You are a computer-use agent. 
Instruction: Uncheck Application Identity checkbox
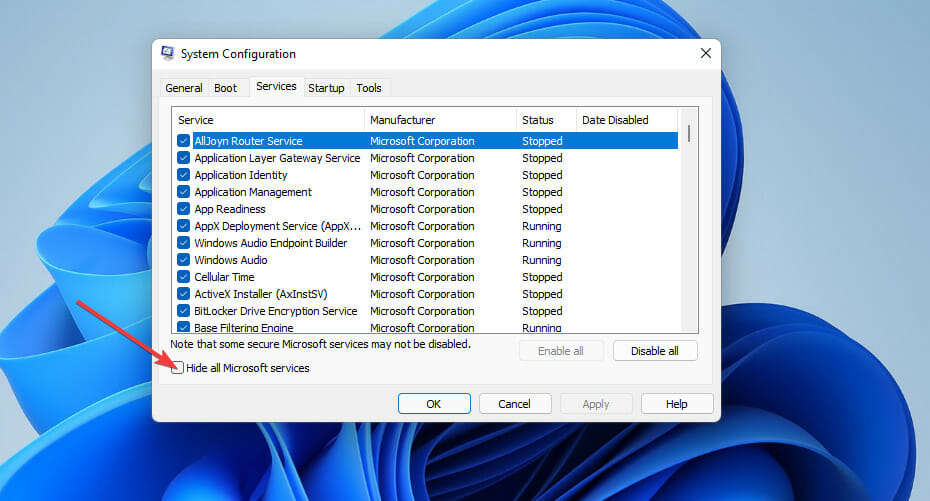pyautogui.click(x=183, y=175)
